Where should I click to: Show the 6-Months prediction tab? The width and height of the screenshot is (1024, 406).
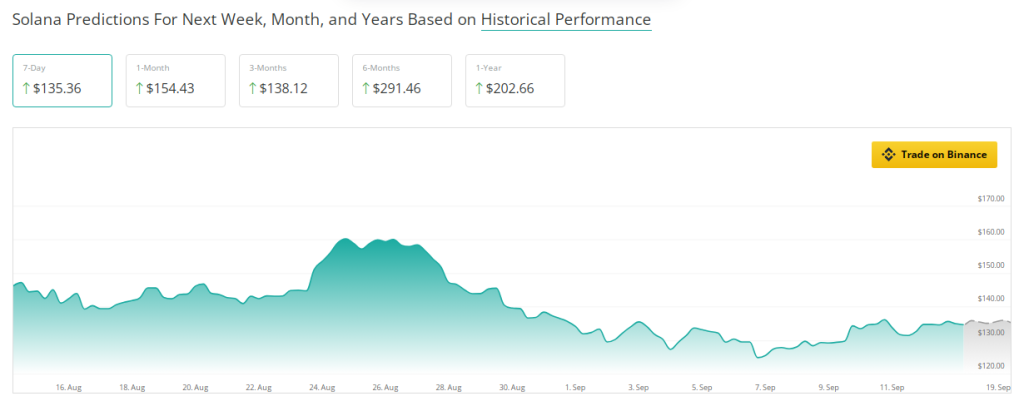401,80
